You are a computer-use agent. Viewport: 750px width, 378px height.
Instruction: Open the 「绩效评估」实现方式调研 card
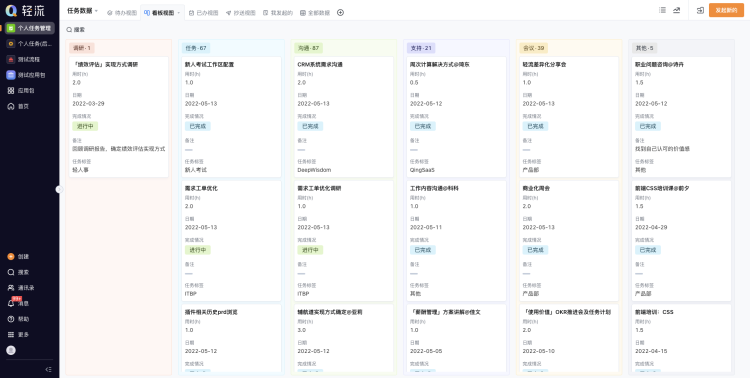[x=119, y=117]
